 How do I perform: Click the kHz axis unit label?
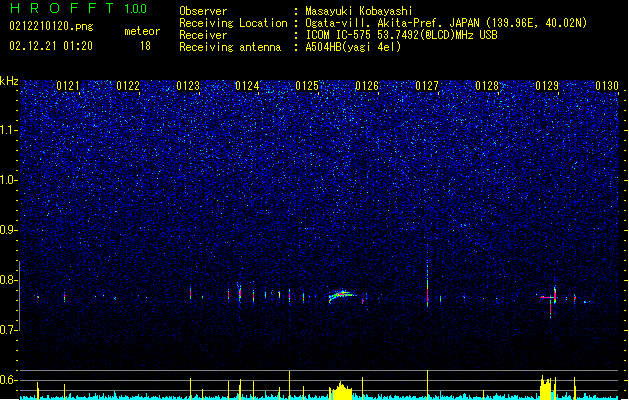(x=9, y=81)
